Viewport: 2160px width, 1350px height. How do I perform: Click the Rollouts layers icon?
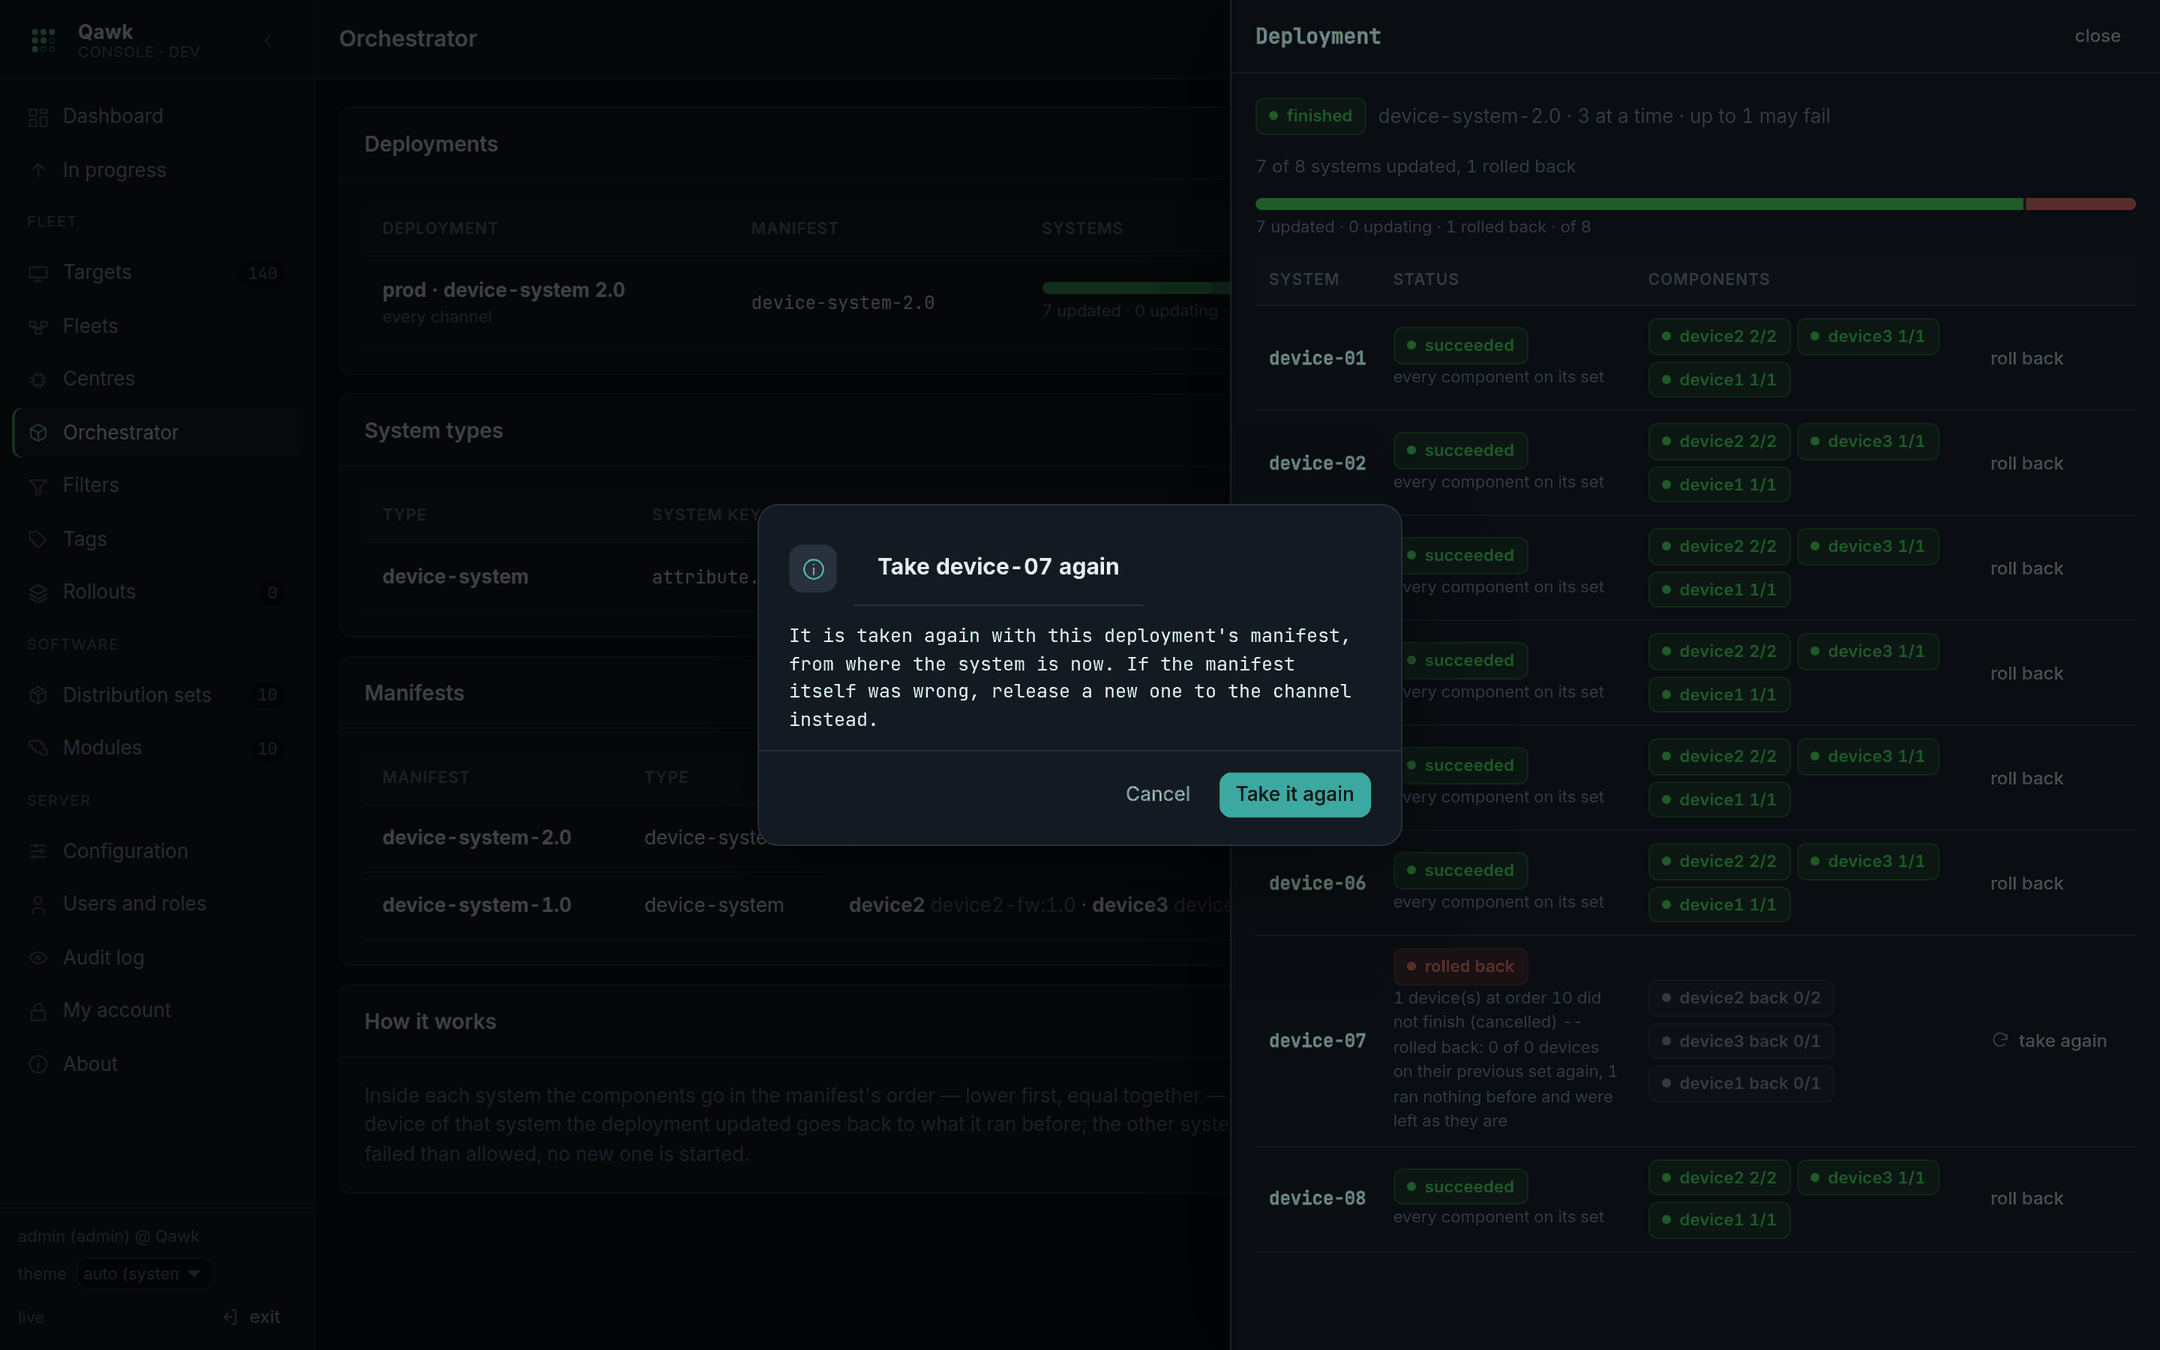tap(38, 593)
